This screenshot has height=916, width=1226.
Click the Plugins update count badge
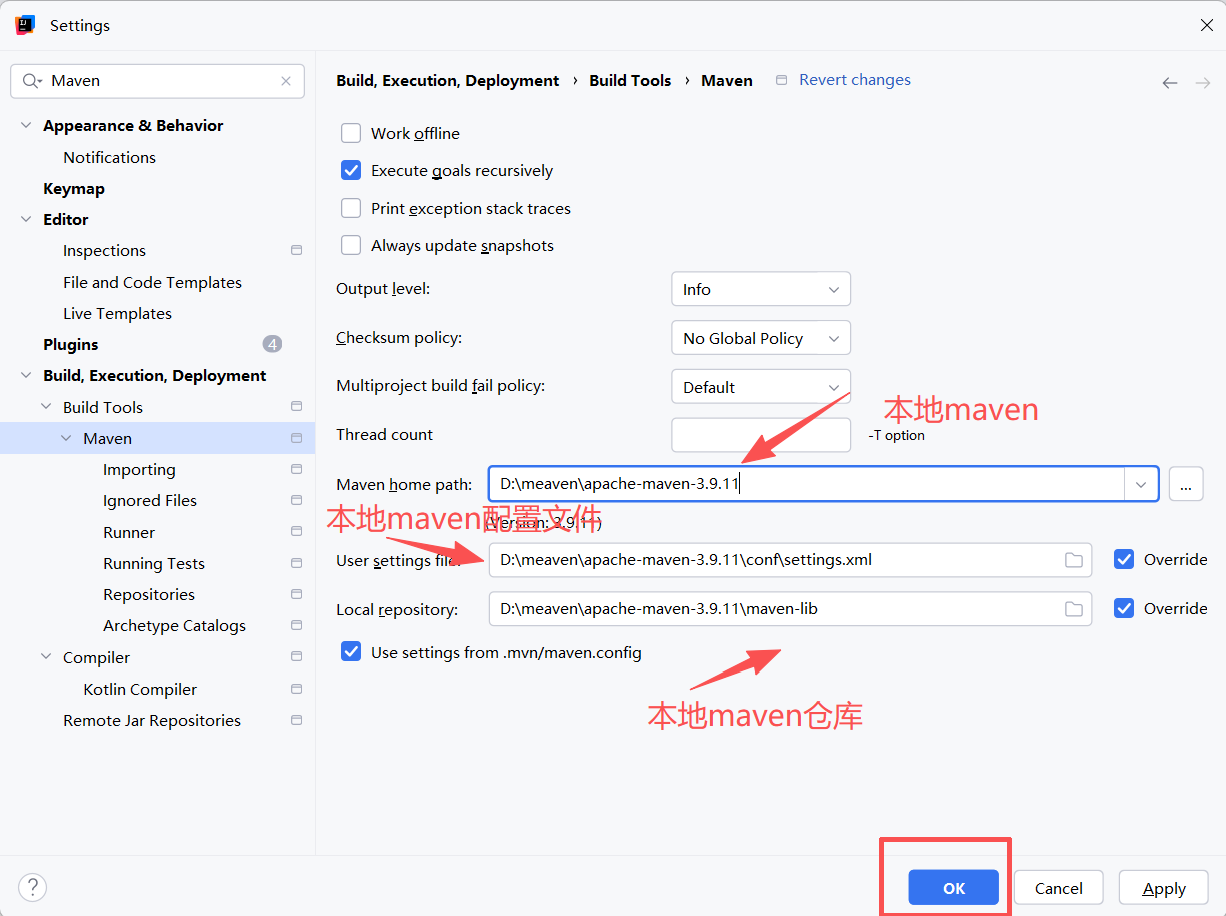tap(272, 344)
